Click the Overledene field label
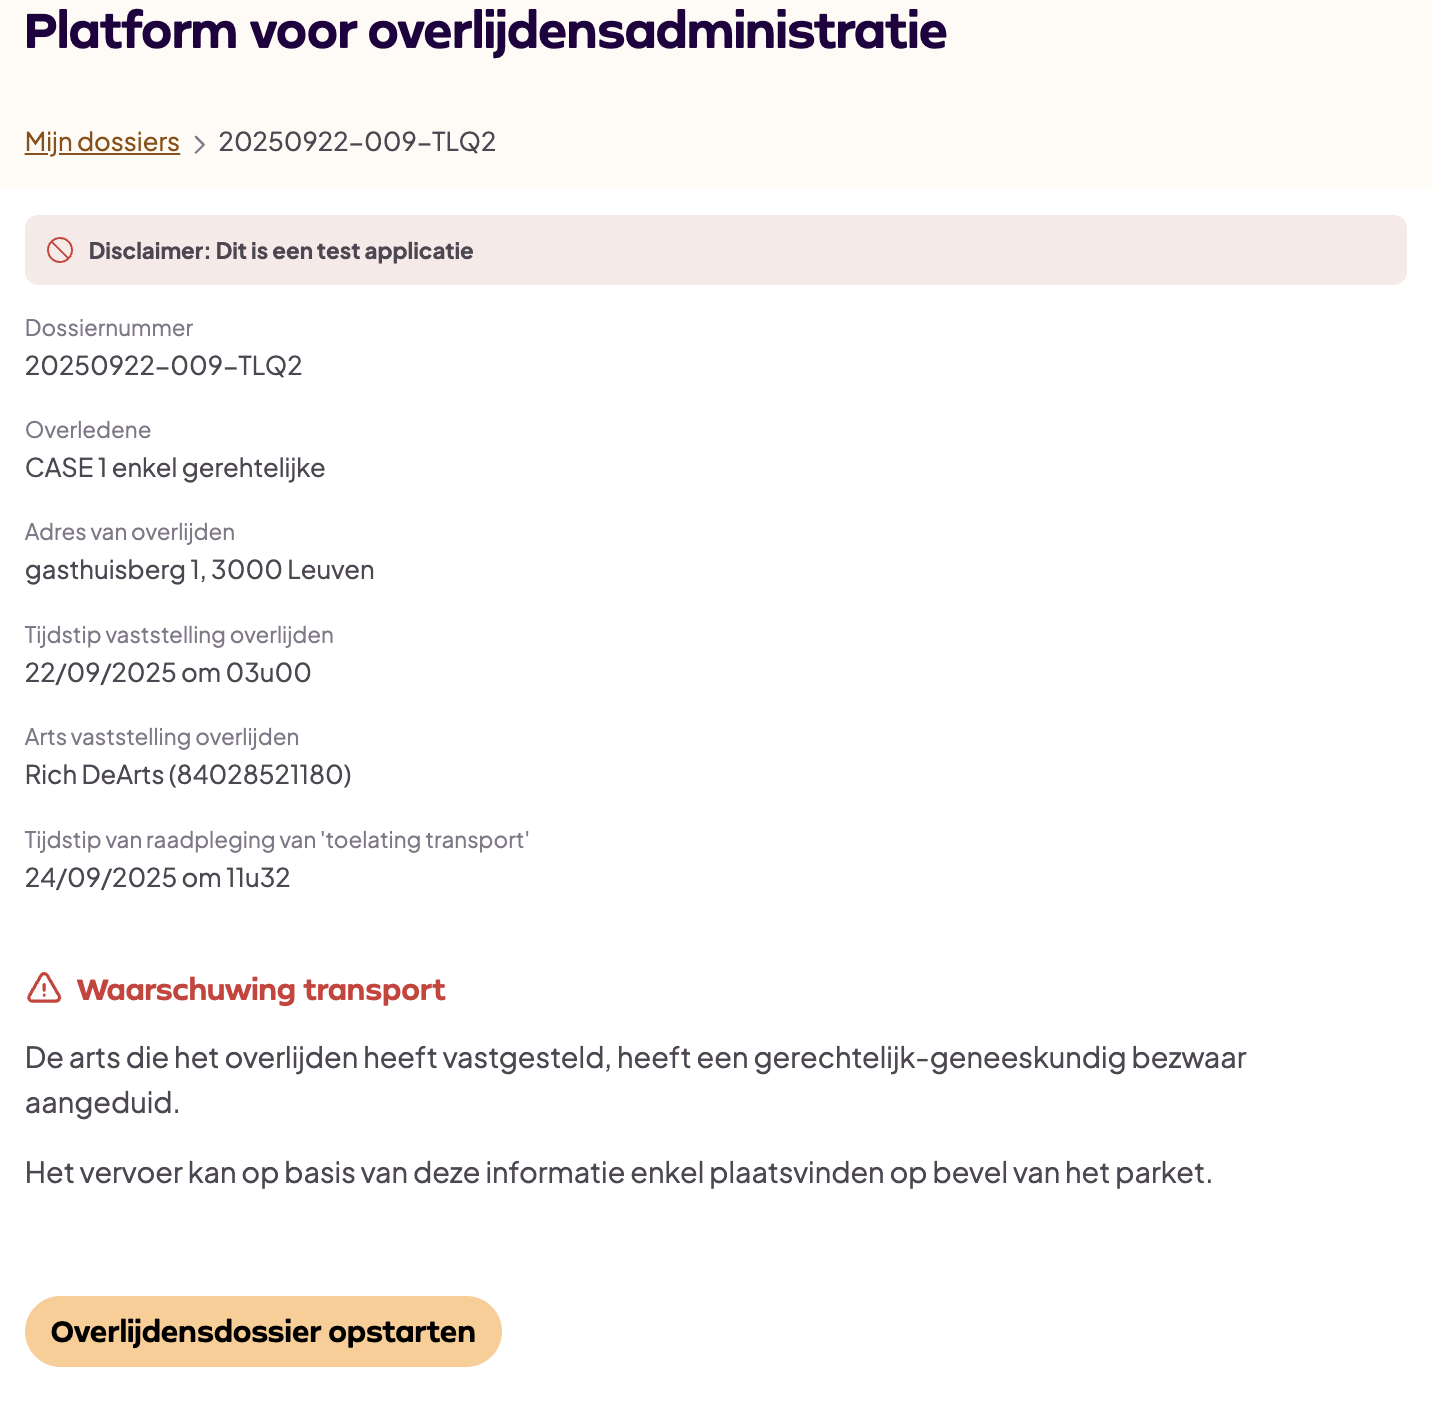 coord(88,430)
